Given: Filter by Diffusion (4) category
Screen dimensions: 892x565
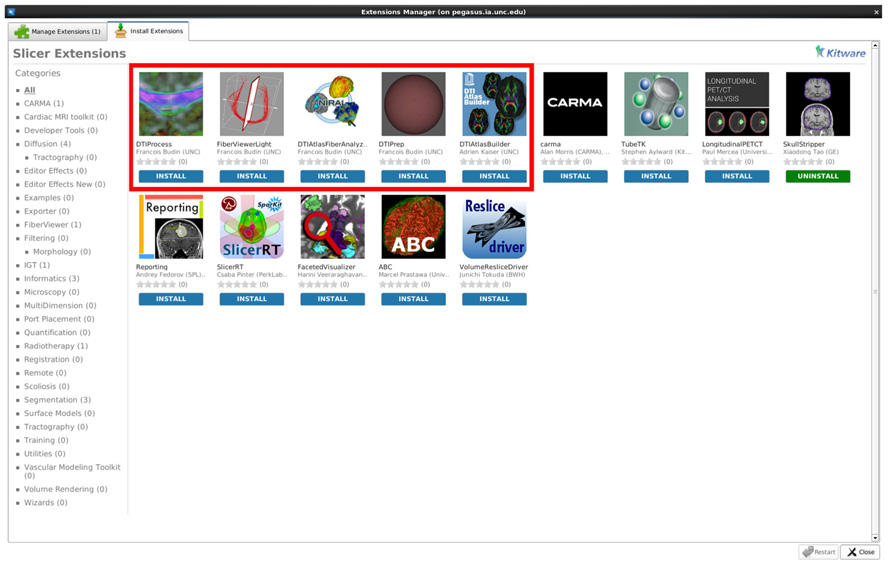Looking at the screenshot, I should (x=47, y=143).
